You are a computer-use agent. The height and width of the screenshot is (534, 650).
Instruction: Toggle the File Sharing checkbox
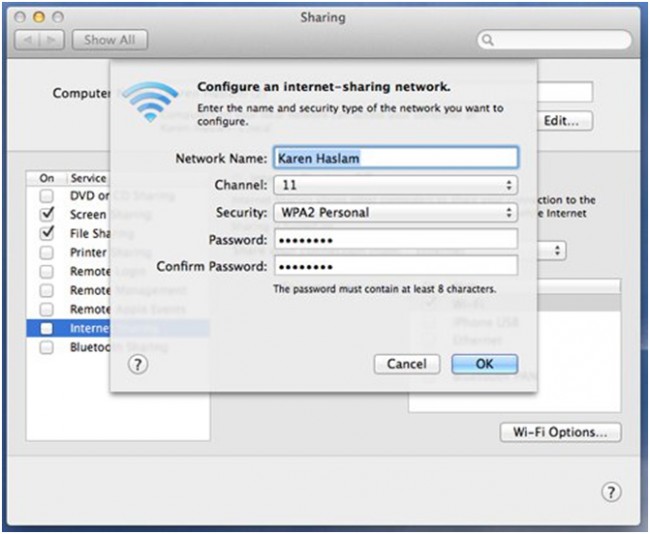tap(46, 233)
